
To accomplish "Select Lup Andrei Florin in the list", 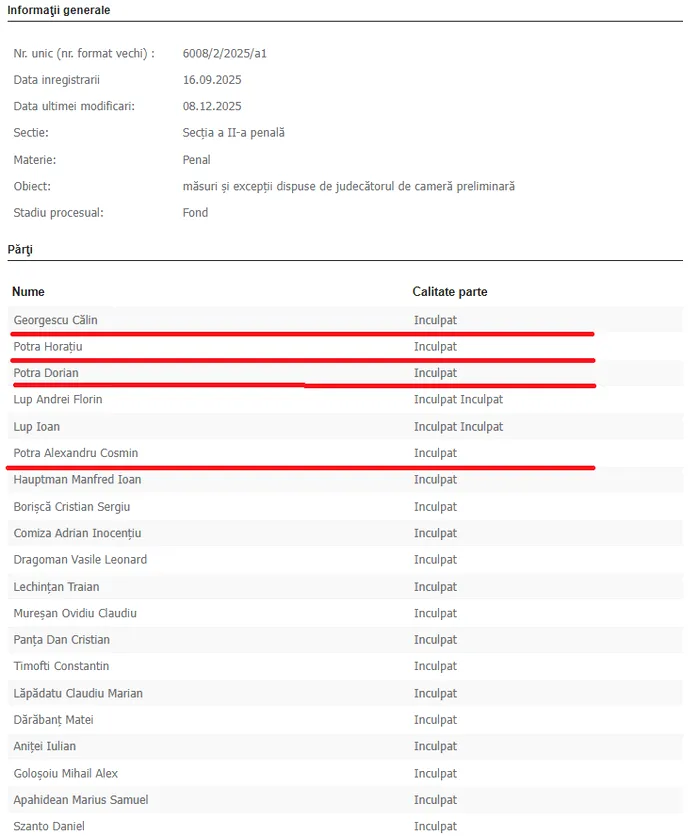I will point(58,400).
